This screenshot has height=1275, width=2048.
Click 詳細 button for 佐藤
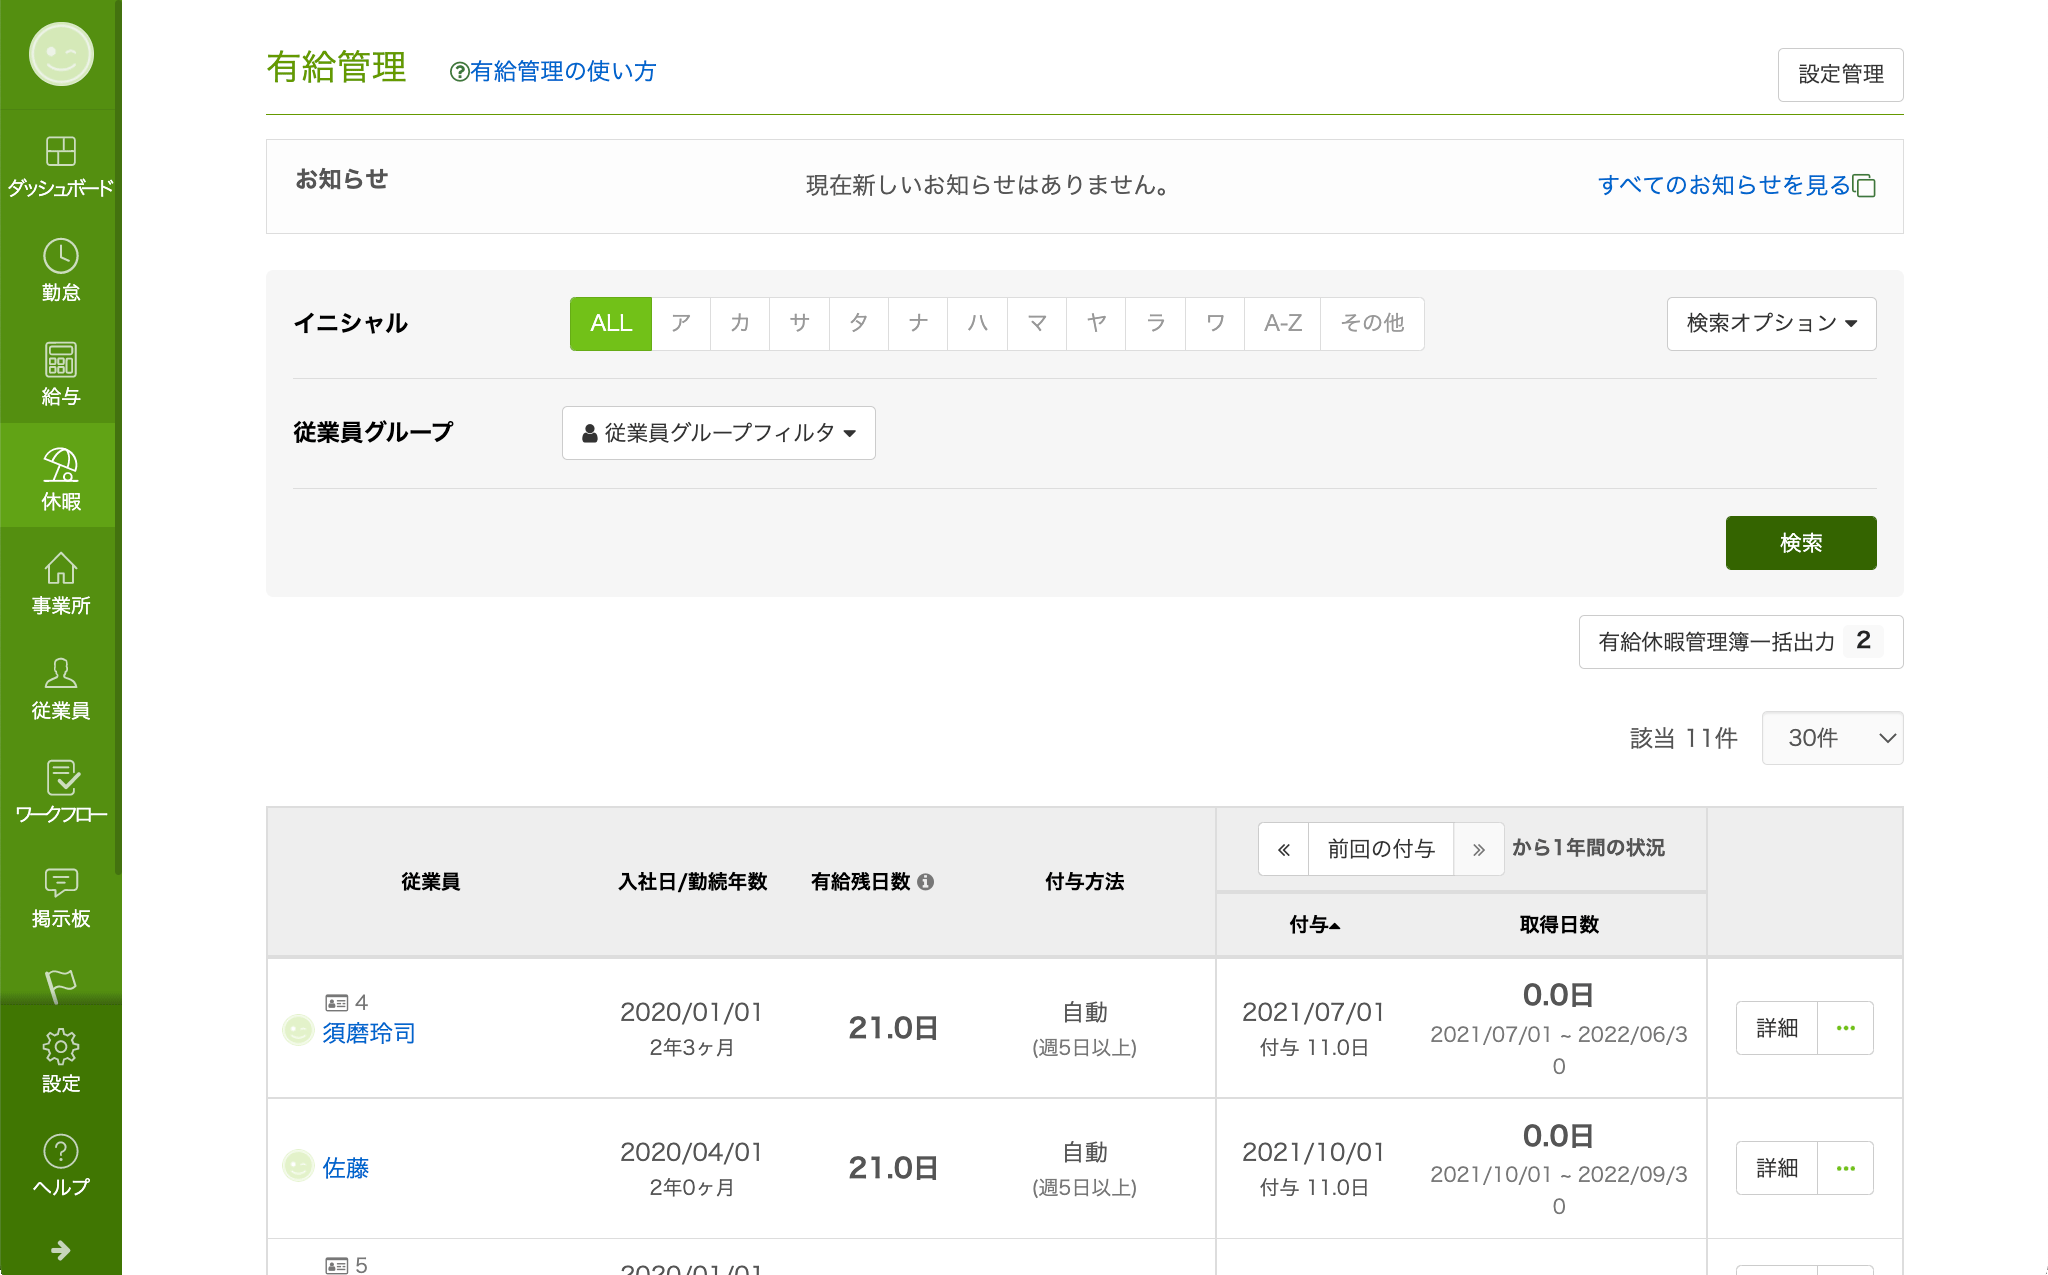pos(1777,1168)
